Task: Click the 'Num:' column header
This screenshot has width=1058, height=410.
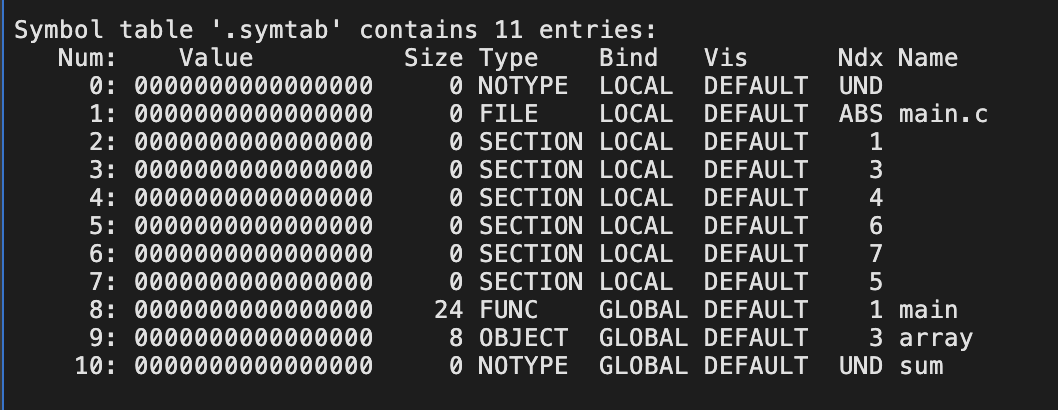Action: coord(88,58)
